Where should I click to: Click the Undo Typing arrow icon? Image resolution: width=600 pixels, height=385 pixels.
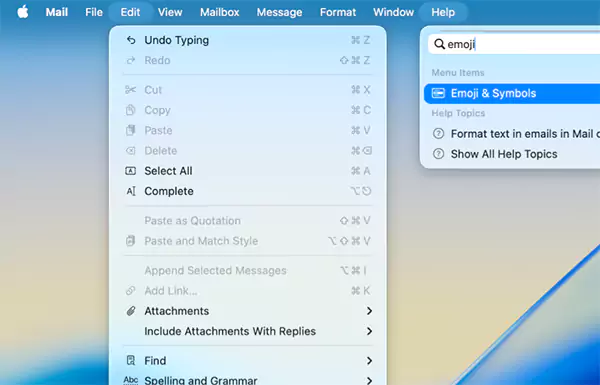[x=131, y=40]
